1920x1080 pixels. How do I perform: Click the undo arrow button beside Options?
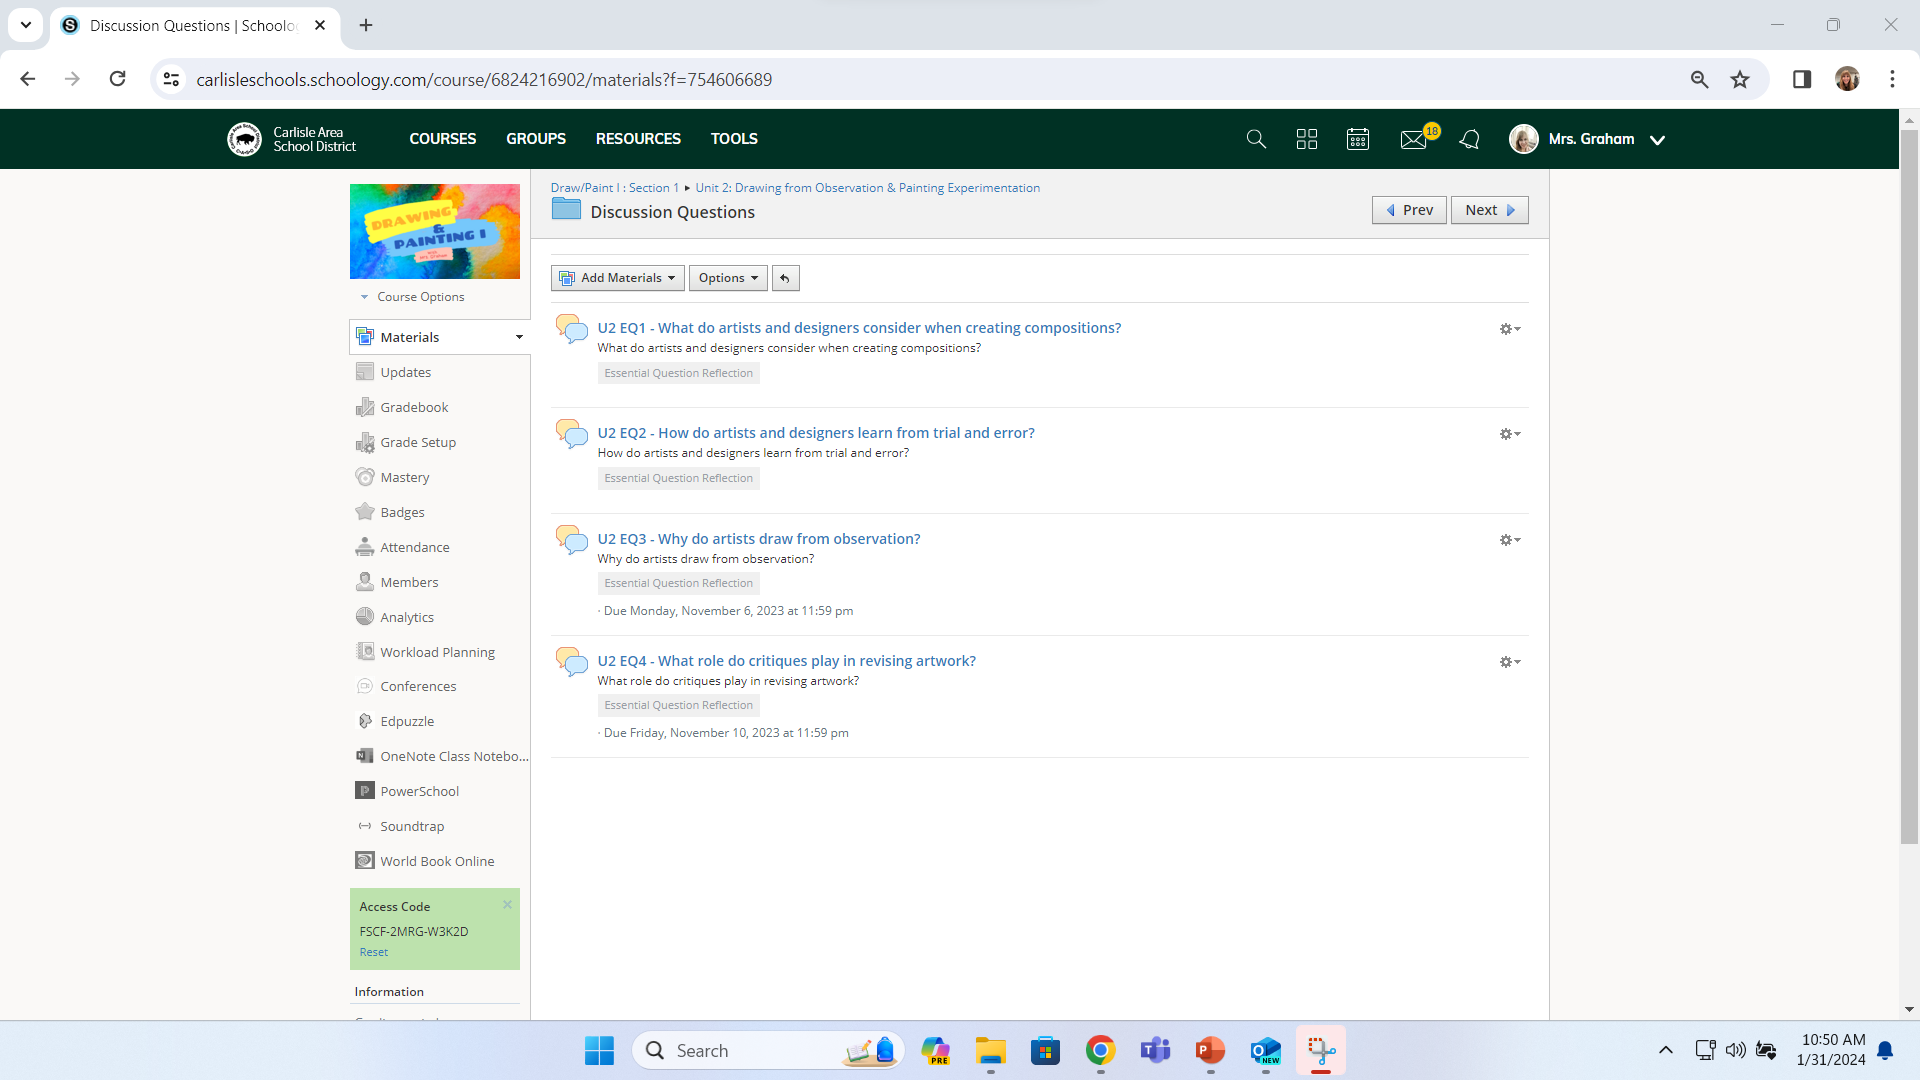(786, 278)
